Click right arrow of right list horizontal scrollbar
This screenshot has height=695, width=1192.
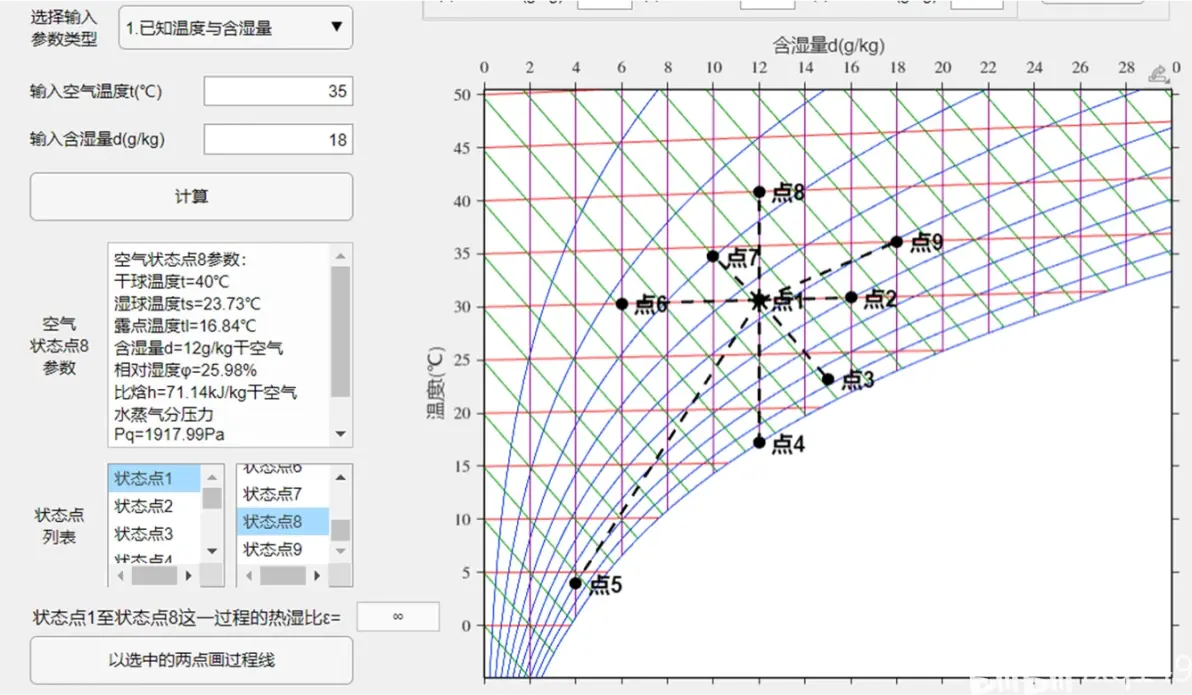[x=317, y=576]
